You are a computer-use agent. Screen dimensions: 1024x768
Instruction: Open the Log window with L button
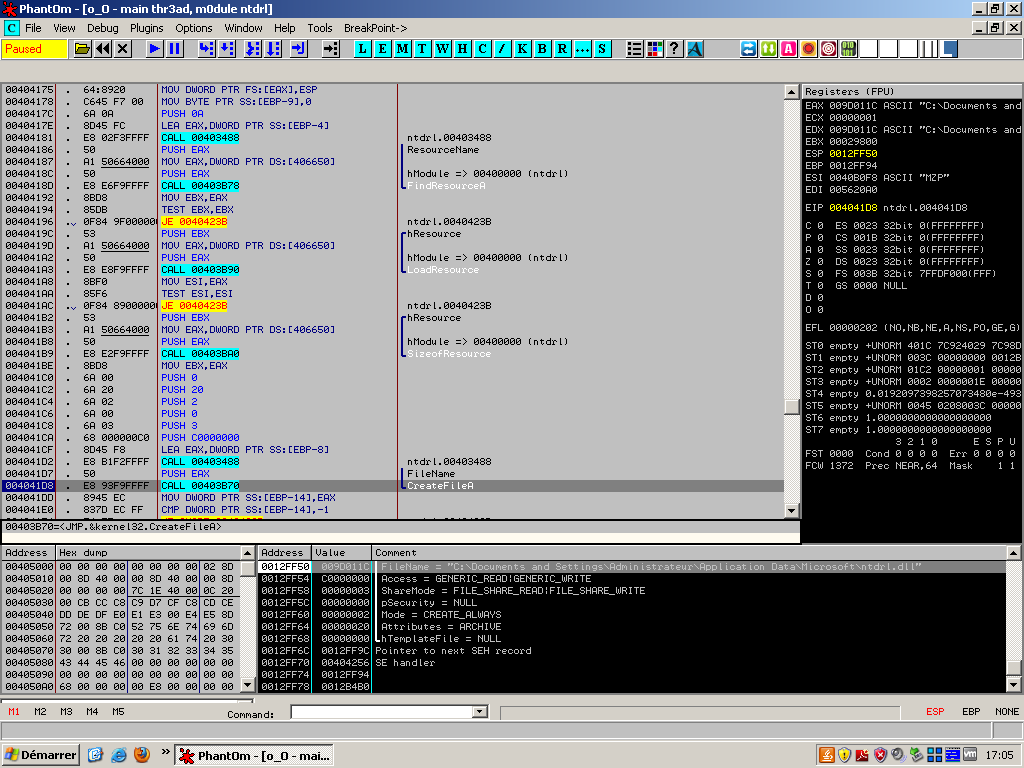362,49
